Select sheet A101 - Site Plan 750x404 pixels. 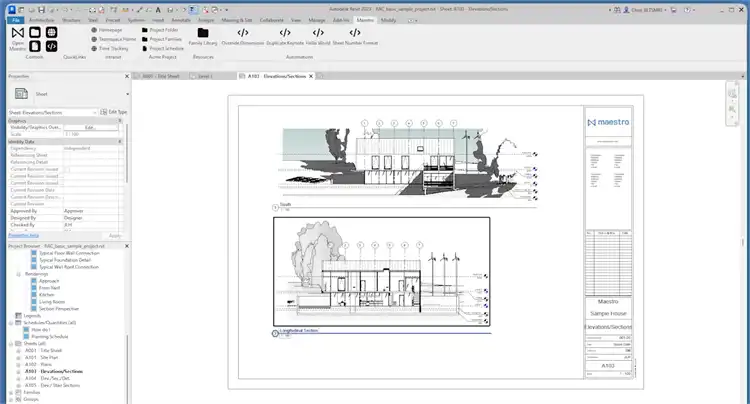[42, 358]
